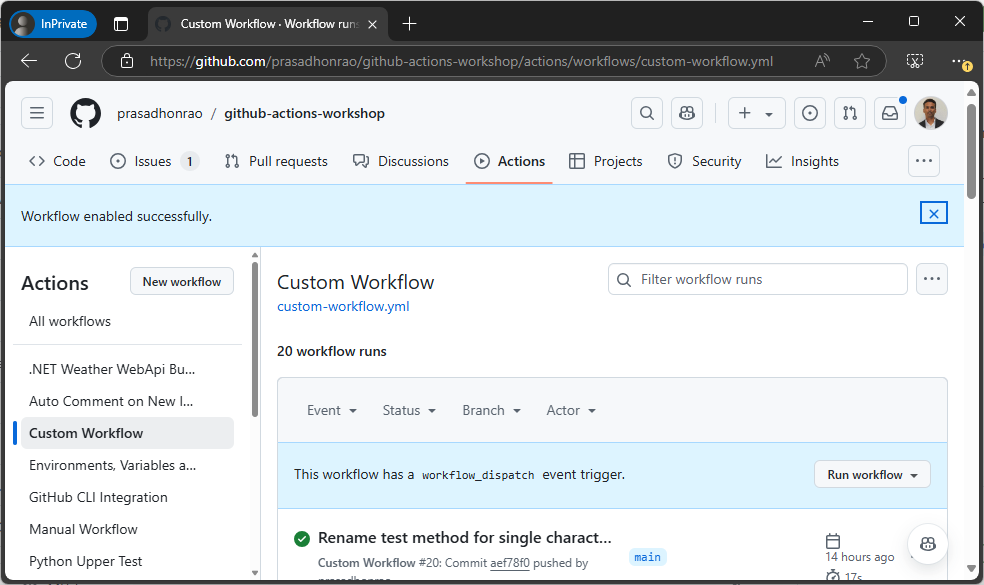Open the tab actions menu icon
Viewport: 984px width, 585px height.
(121, 24)
